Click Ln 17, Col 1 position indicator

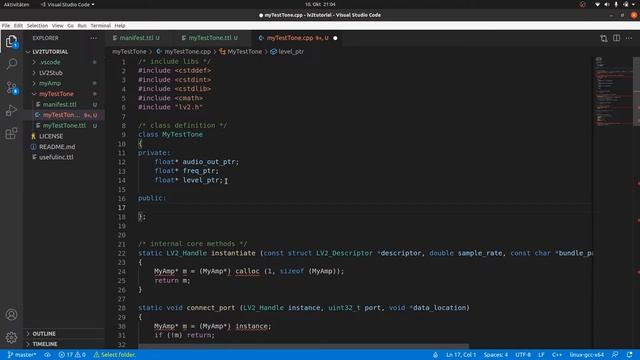461,355
